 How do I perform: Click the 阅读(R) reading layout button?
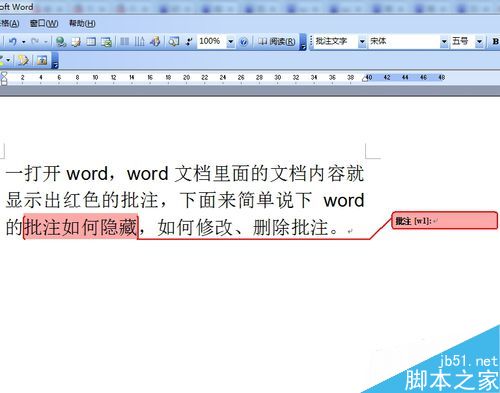(277, 42)
